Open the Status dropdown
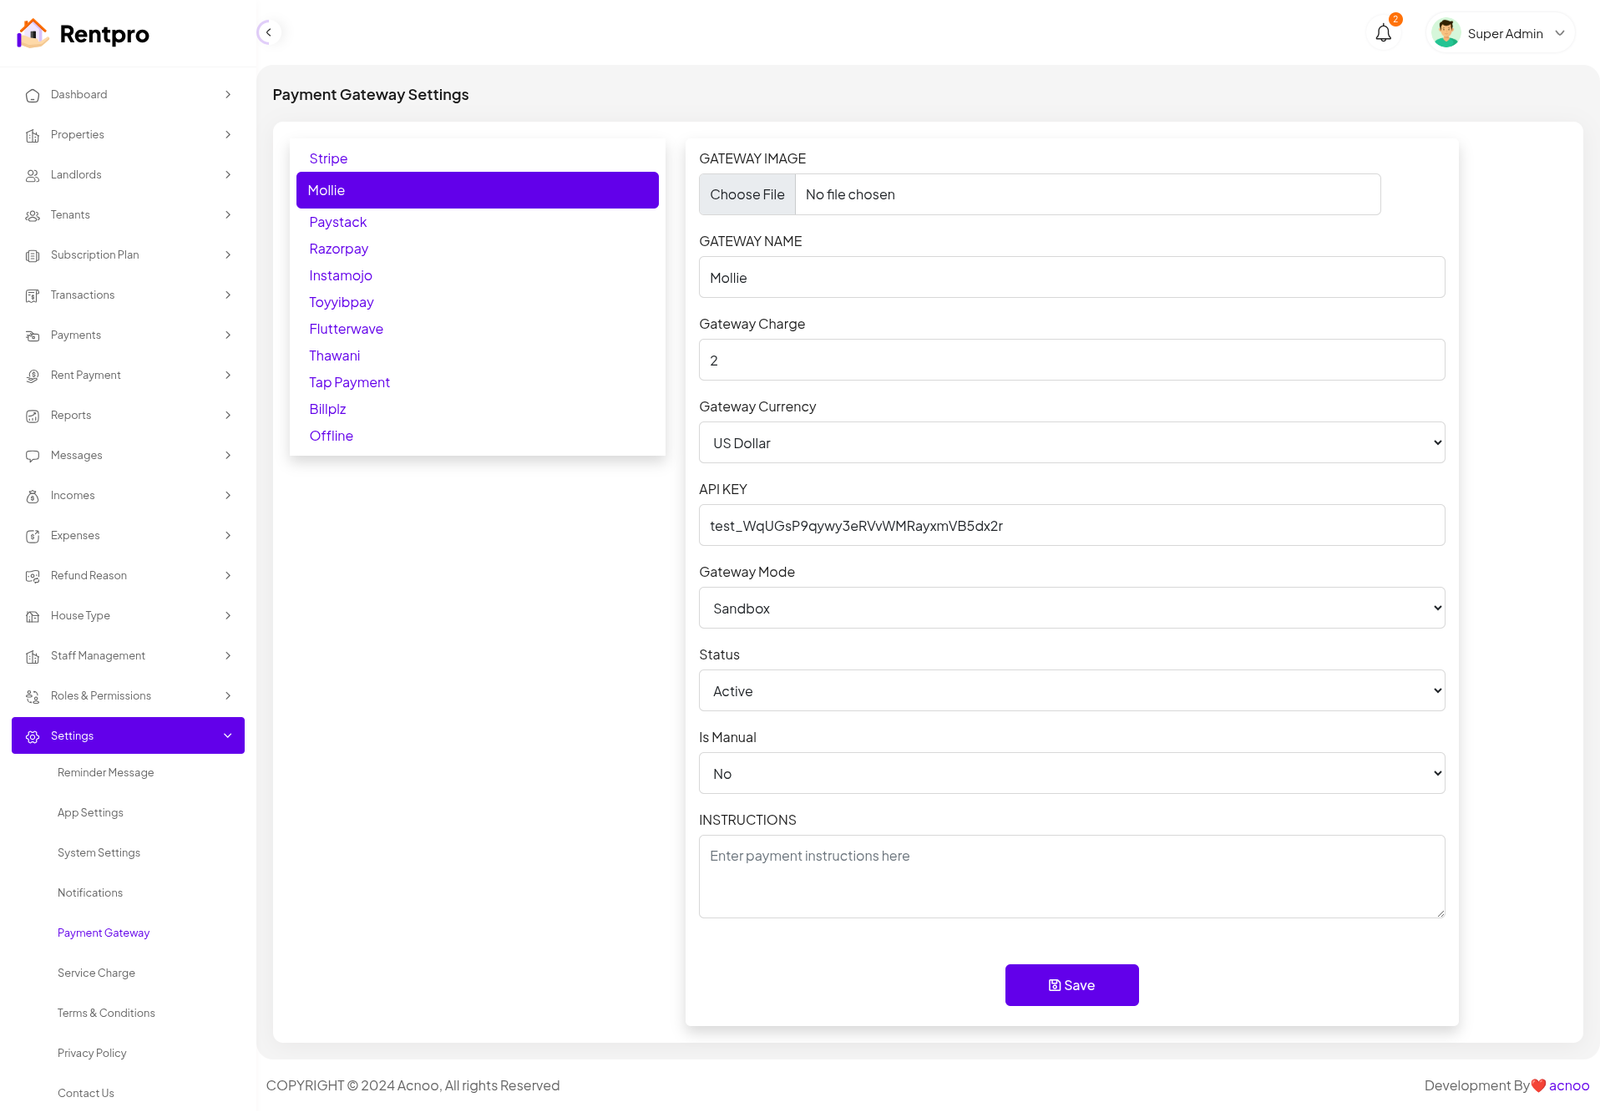The width and height of the screenshot is (1600, 1111). [1071, 691]
